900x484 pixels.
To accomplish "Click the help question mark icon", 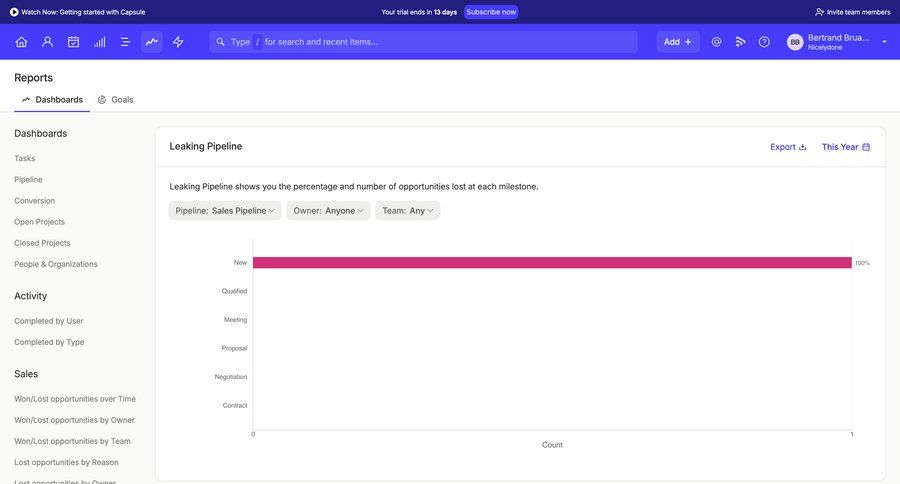I will coord(764,42).
